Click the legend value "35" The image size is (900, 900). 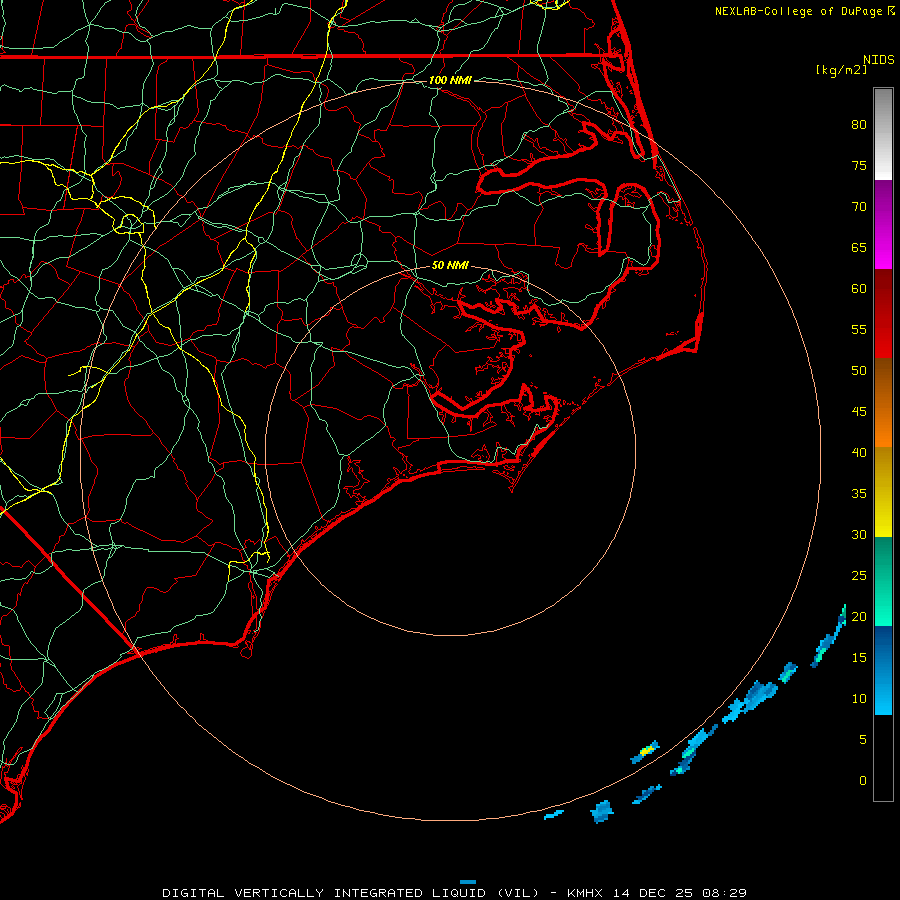pyautogui.click(x=859, y=494)
